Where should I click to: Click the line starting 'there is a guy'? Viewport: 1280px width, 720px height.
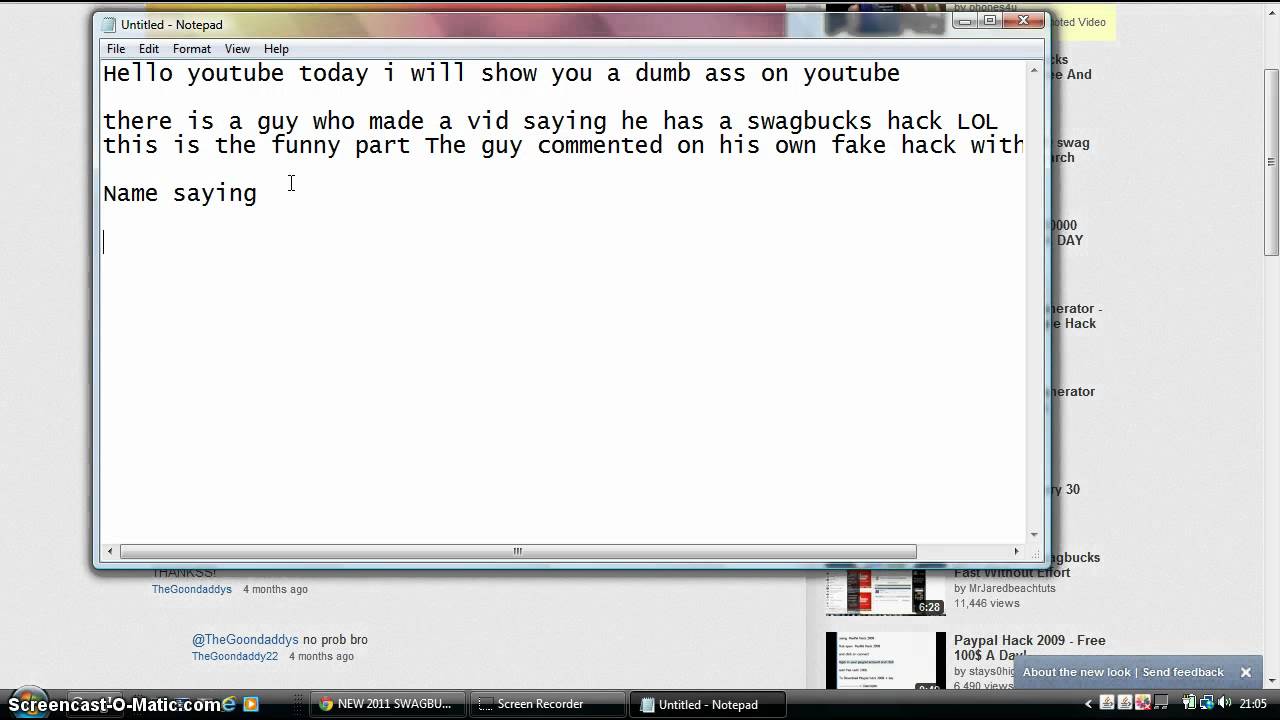point(550,121)
